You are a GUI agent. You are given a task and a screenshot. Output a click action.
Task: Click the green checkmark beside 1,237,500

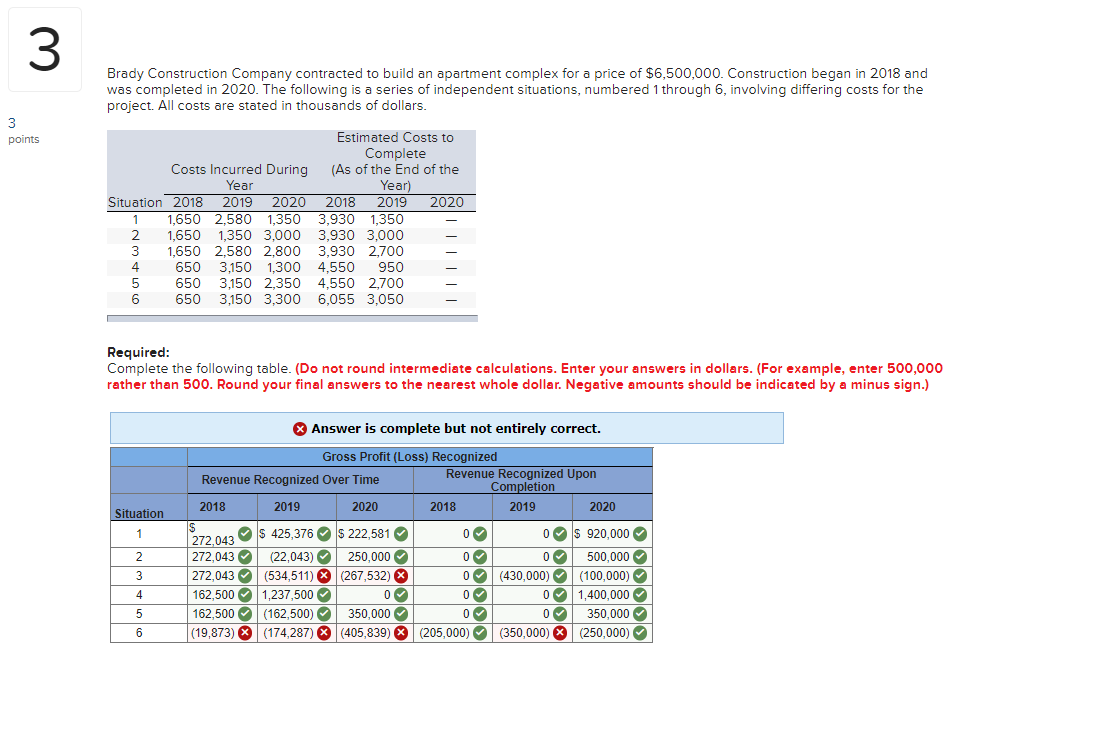click(x=323, y=594)
